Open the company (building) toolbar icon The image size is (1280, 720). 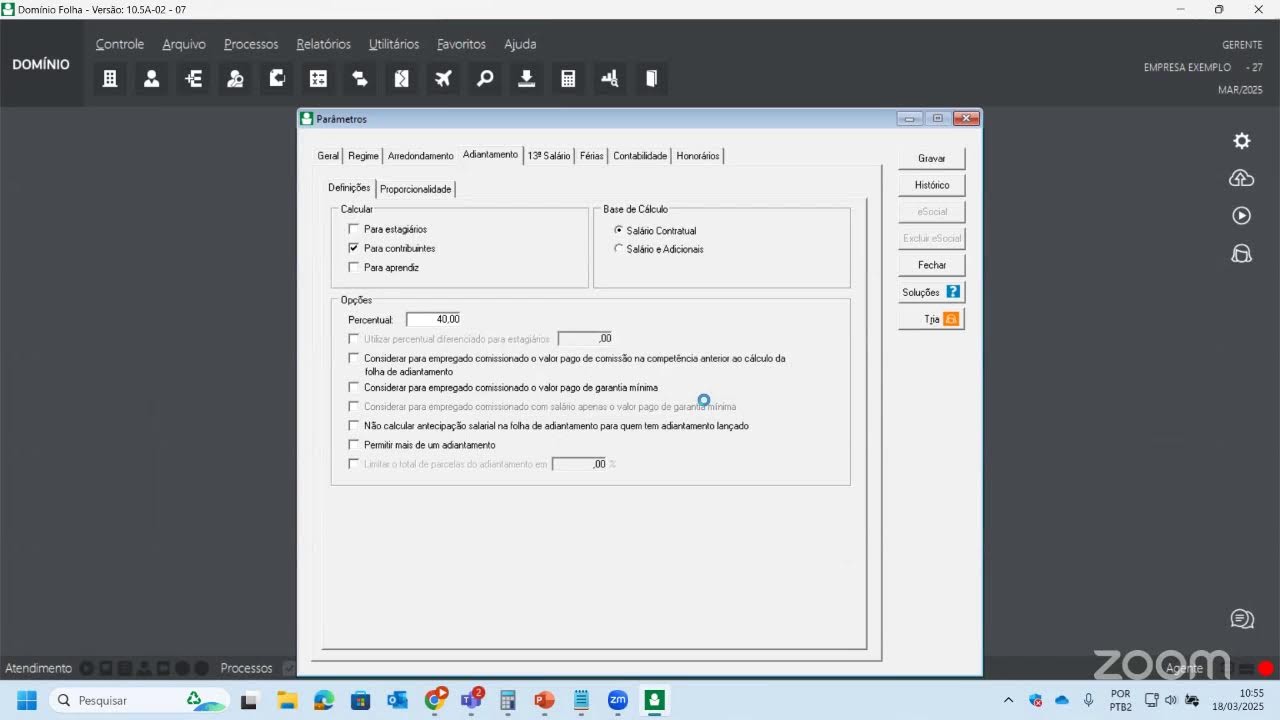point(110,79)
